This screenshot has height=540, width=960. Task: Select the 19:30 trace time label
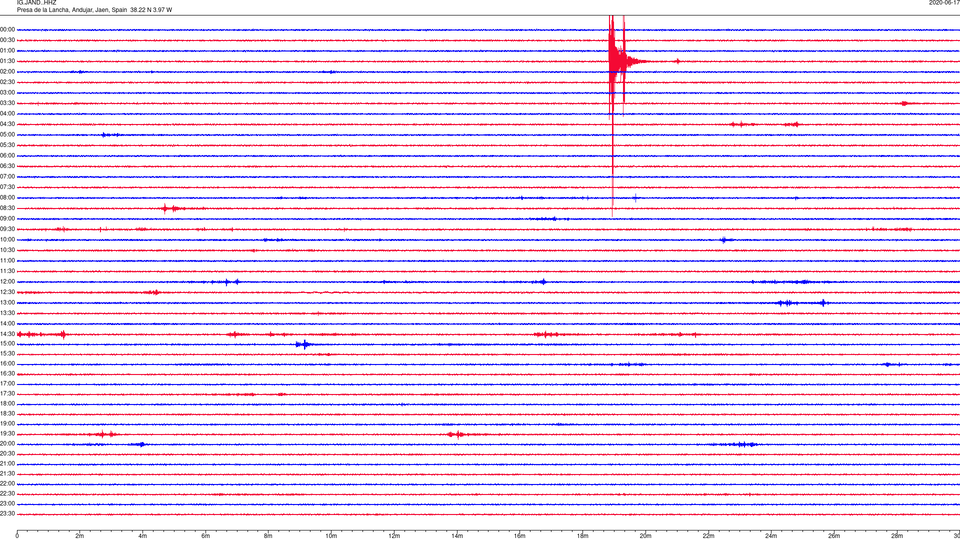7,433
